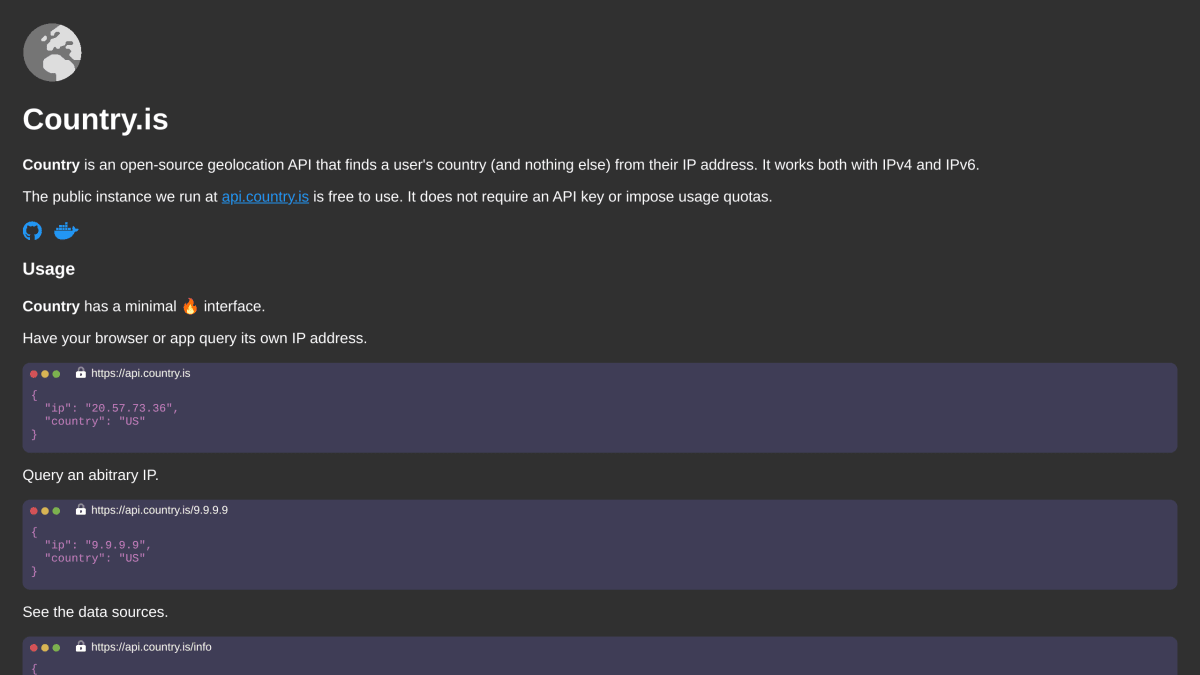Viewport: 1200px width, 675px height.
Task: Click the lock icon beside https://api.country.is
Action: (x=81, y=373)
